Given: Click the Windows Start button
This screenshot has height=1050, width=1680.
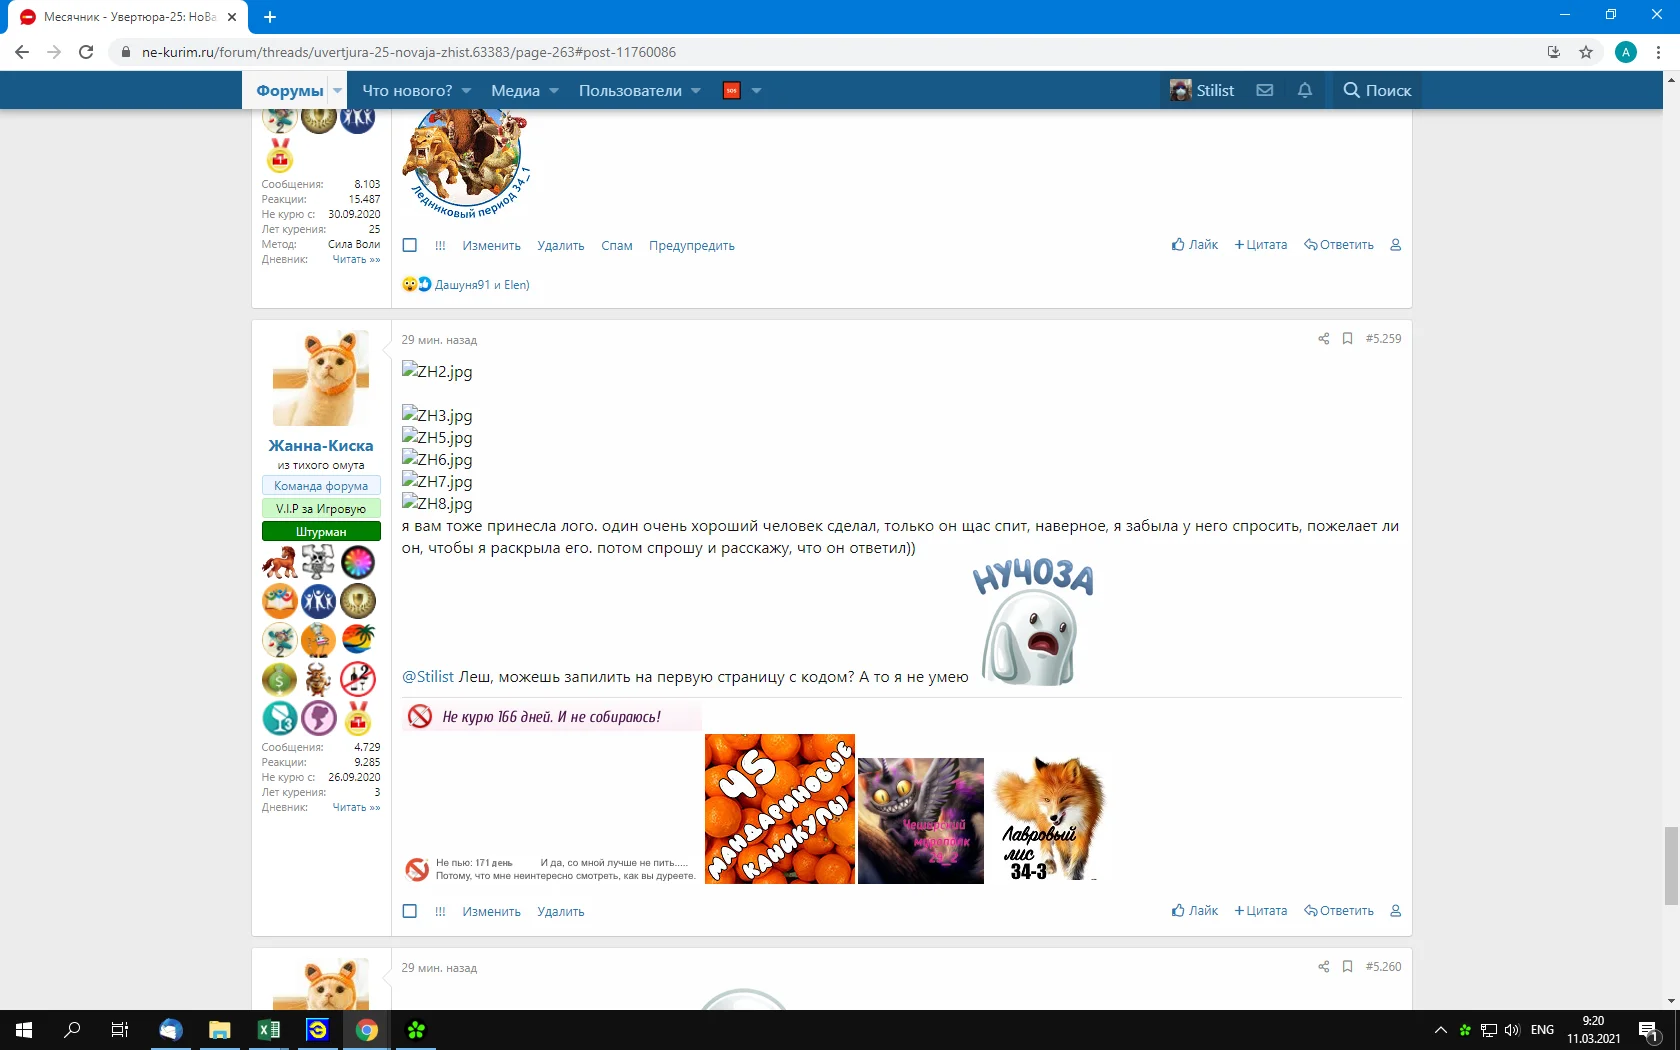Looking at the screenshot, I should tap(24, 1030).
